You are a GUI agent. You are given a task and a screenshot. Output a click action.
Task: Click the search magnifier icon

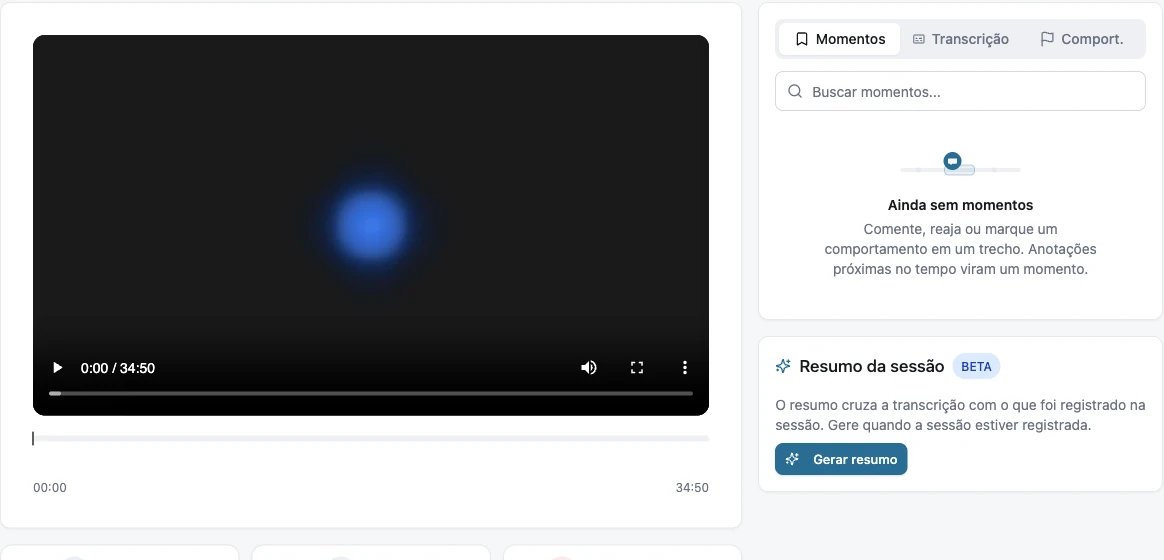794,91
